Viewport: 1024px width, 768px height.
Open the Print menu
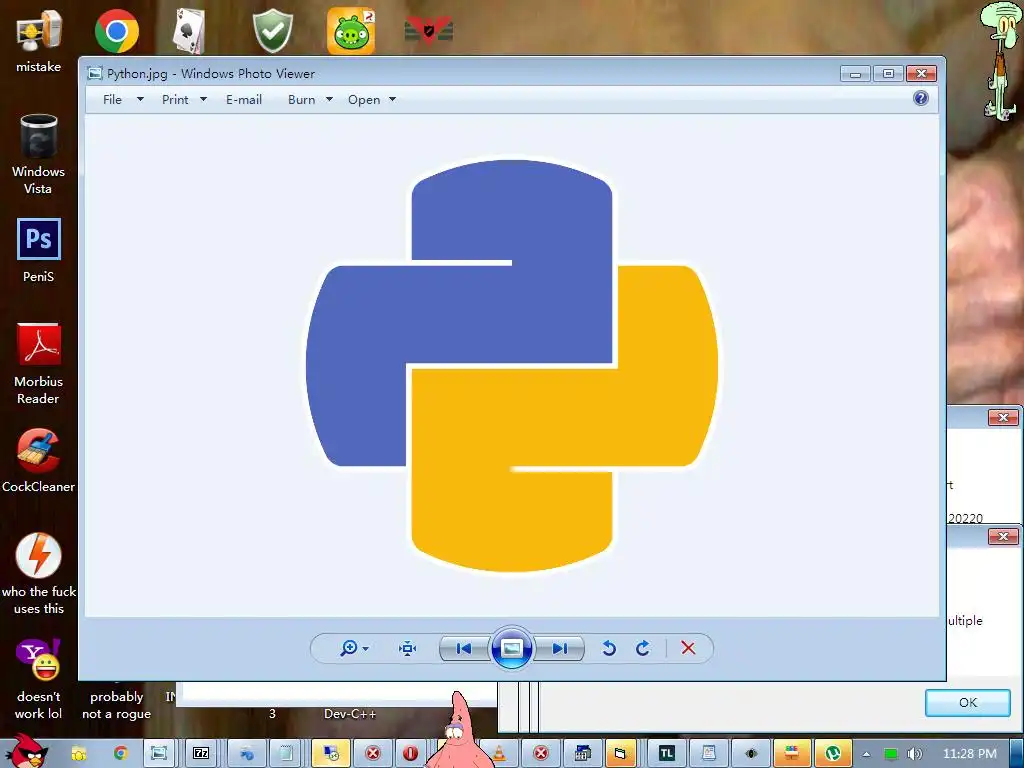tap(175, 99)
